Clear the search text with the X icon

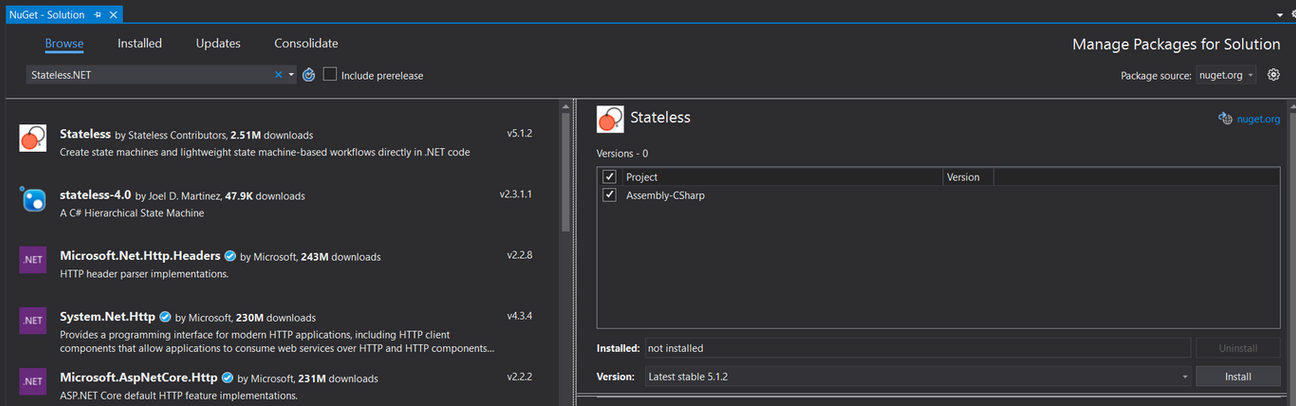[278, 75]
